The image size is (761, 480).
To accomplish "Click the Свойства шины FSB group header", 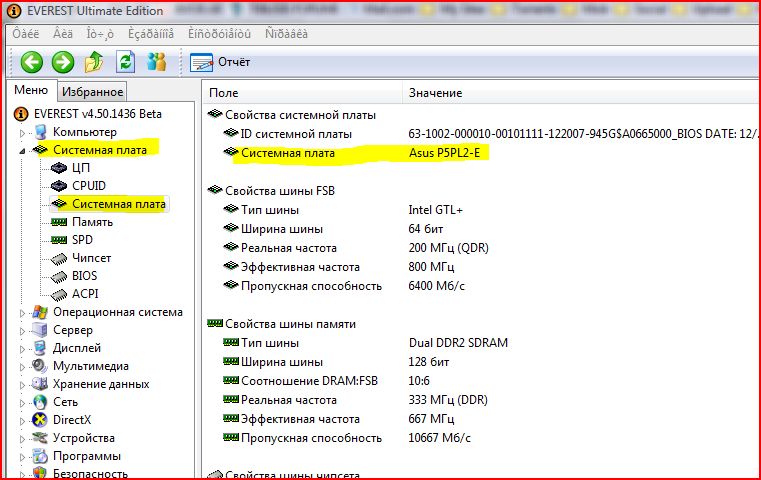I will (x=280, y=191).
